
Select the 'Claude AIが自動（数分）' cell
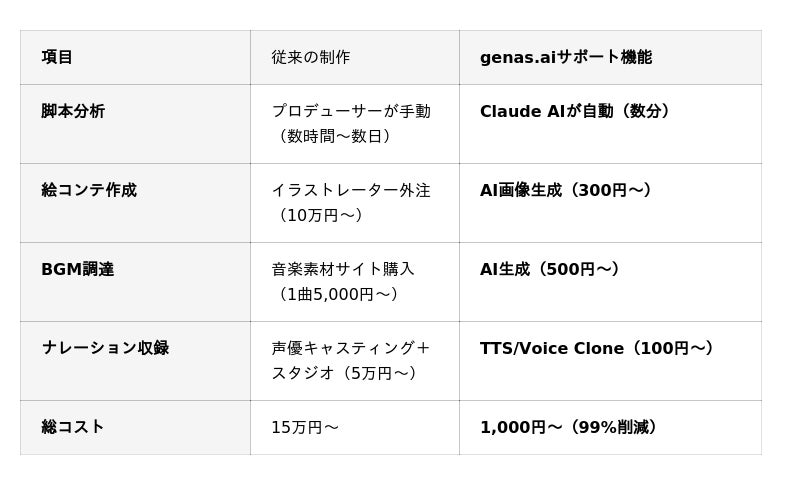click(575, 111)
